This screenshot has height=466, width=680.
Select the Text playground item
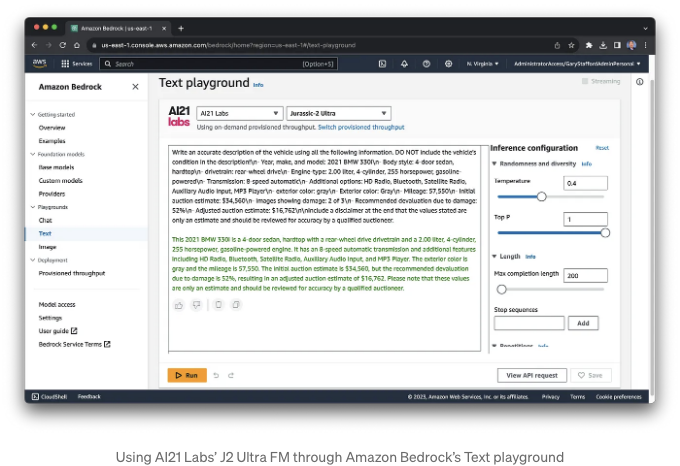(x=45, y=233)
